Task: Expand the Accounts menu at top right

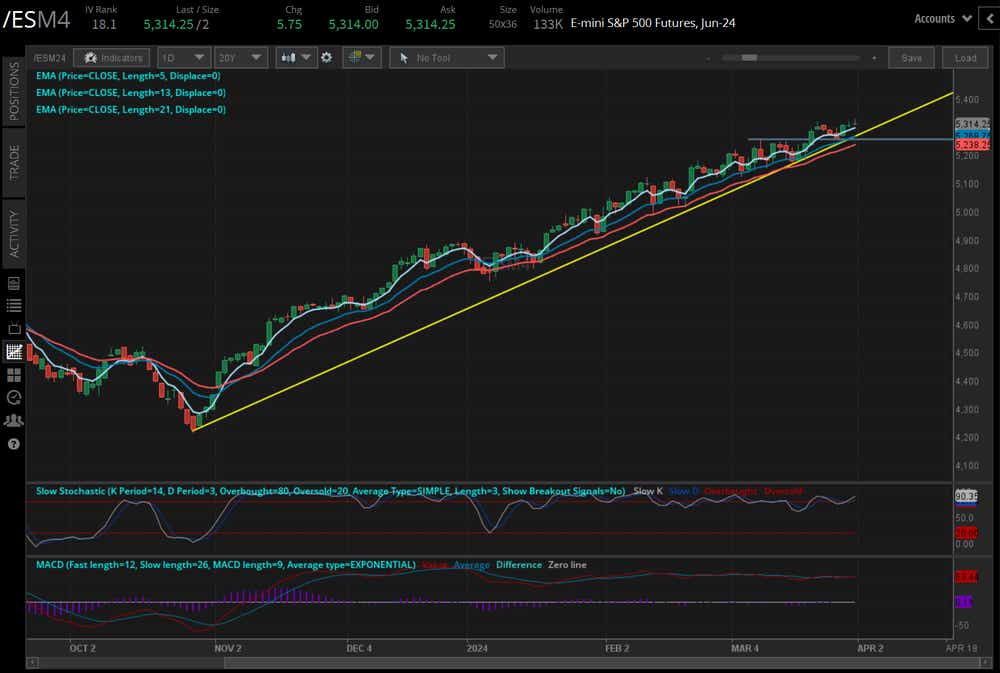Action: (944, 18)
